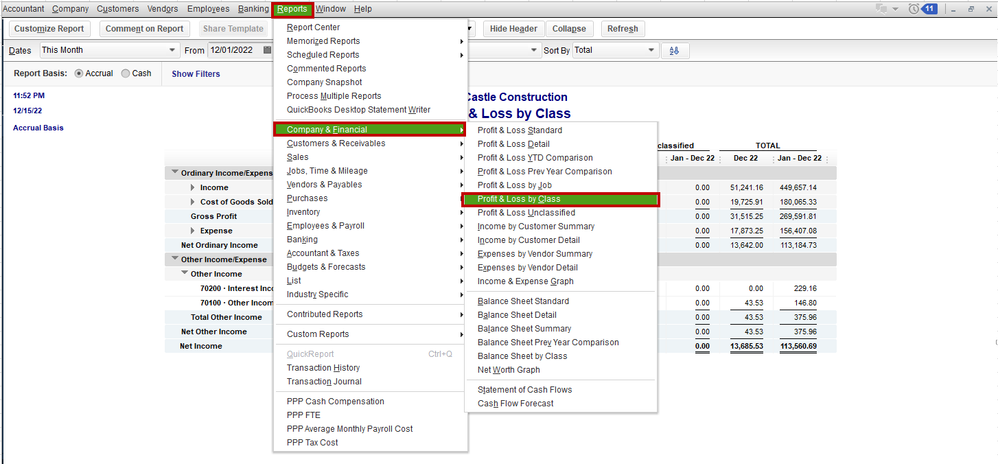Click the Collapse button
998x464 pixels.
click(570, 29)
